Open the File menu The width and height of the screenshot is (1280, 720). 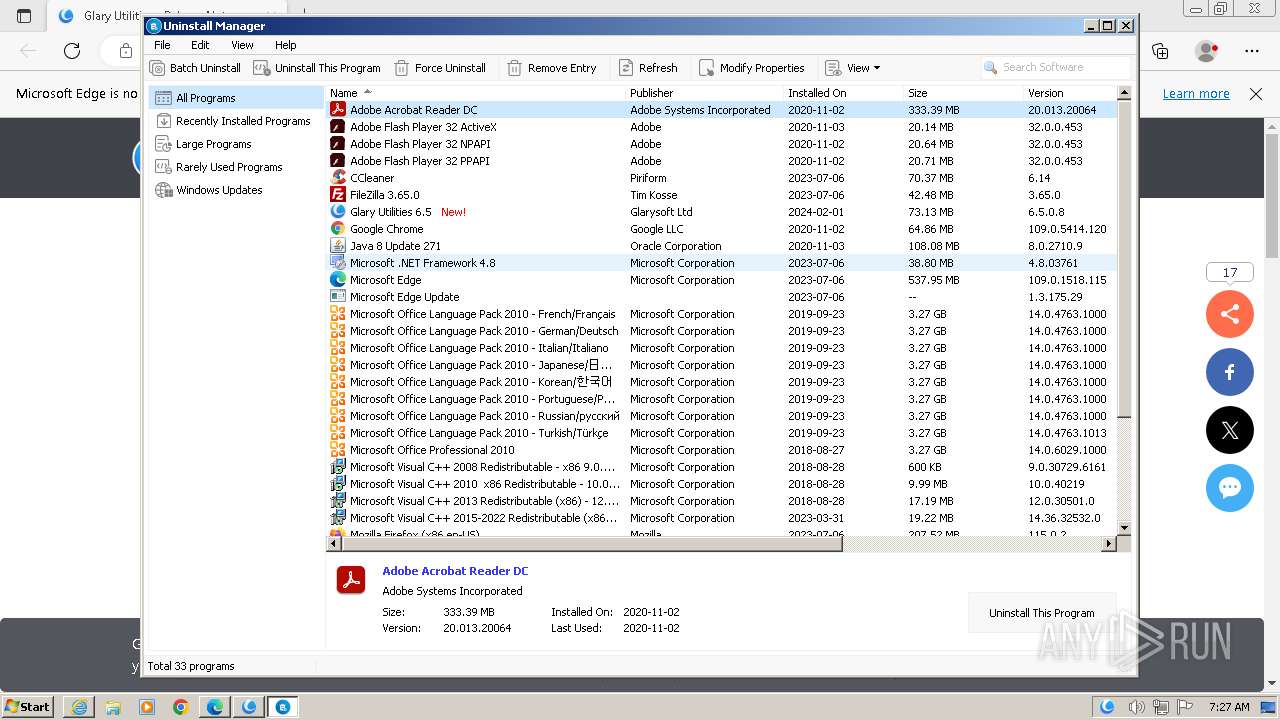click(162, 45)
